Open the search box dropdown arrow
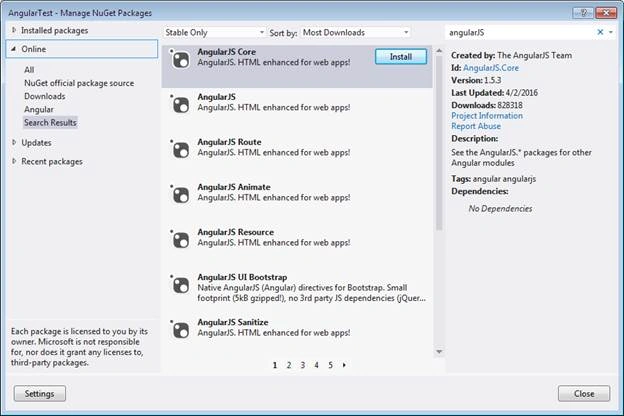The image size is (624, 416). [611, 32]
